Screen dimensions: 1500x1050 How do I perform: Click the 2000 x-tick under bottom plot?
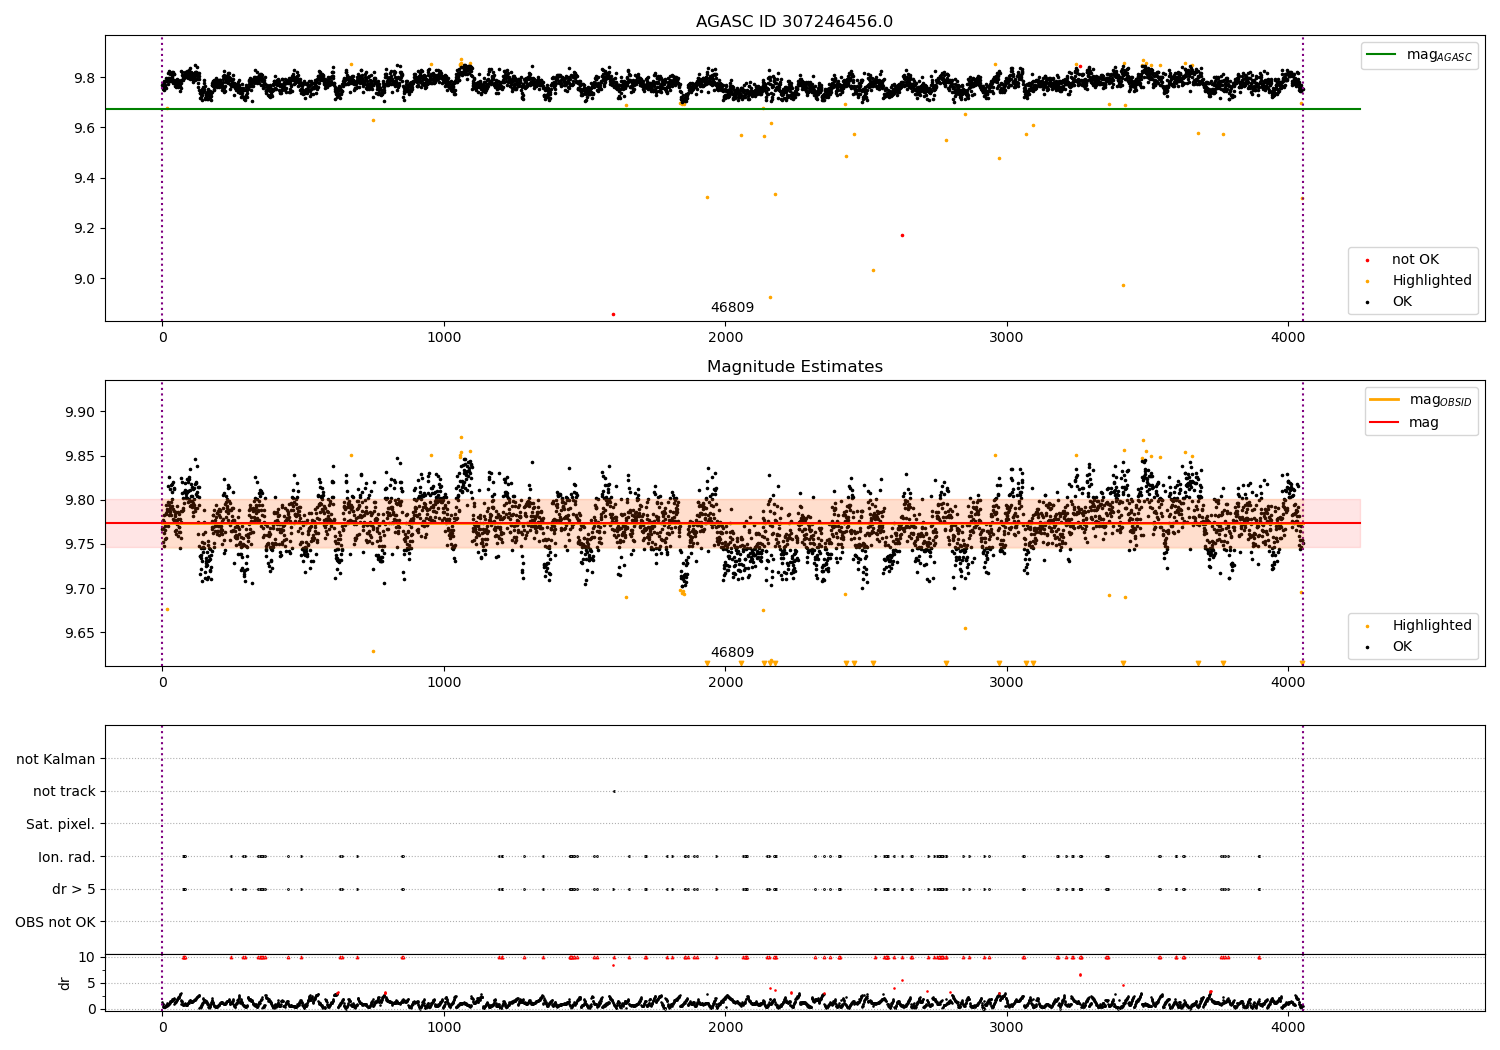click(725, 1028)
